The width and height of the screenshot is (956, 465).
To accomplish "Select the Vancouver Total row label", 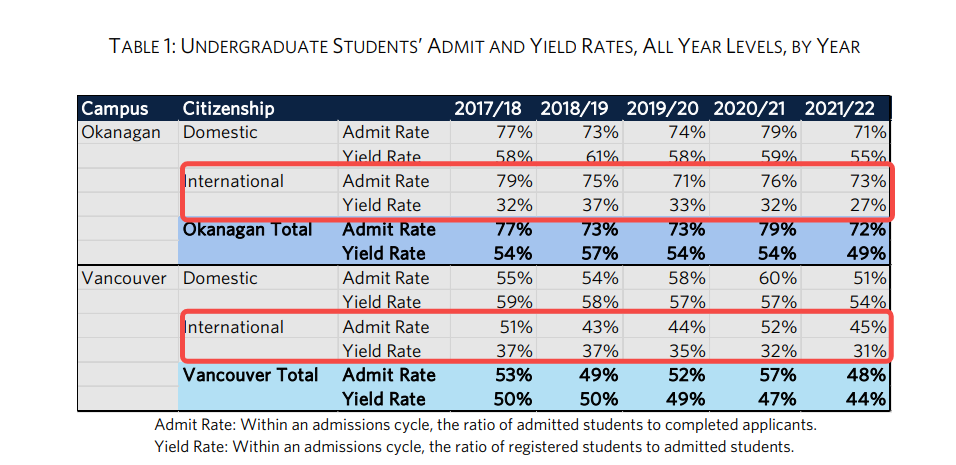I will 250,375.
